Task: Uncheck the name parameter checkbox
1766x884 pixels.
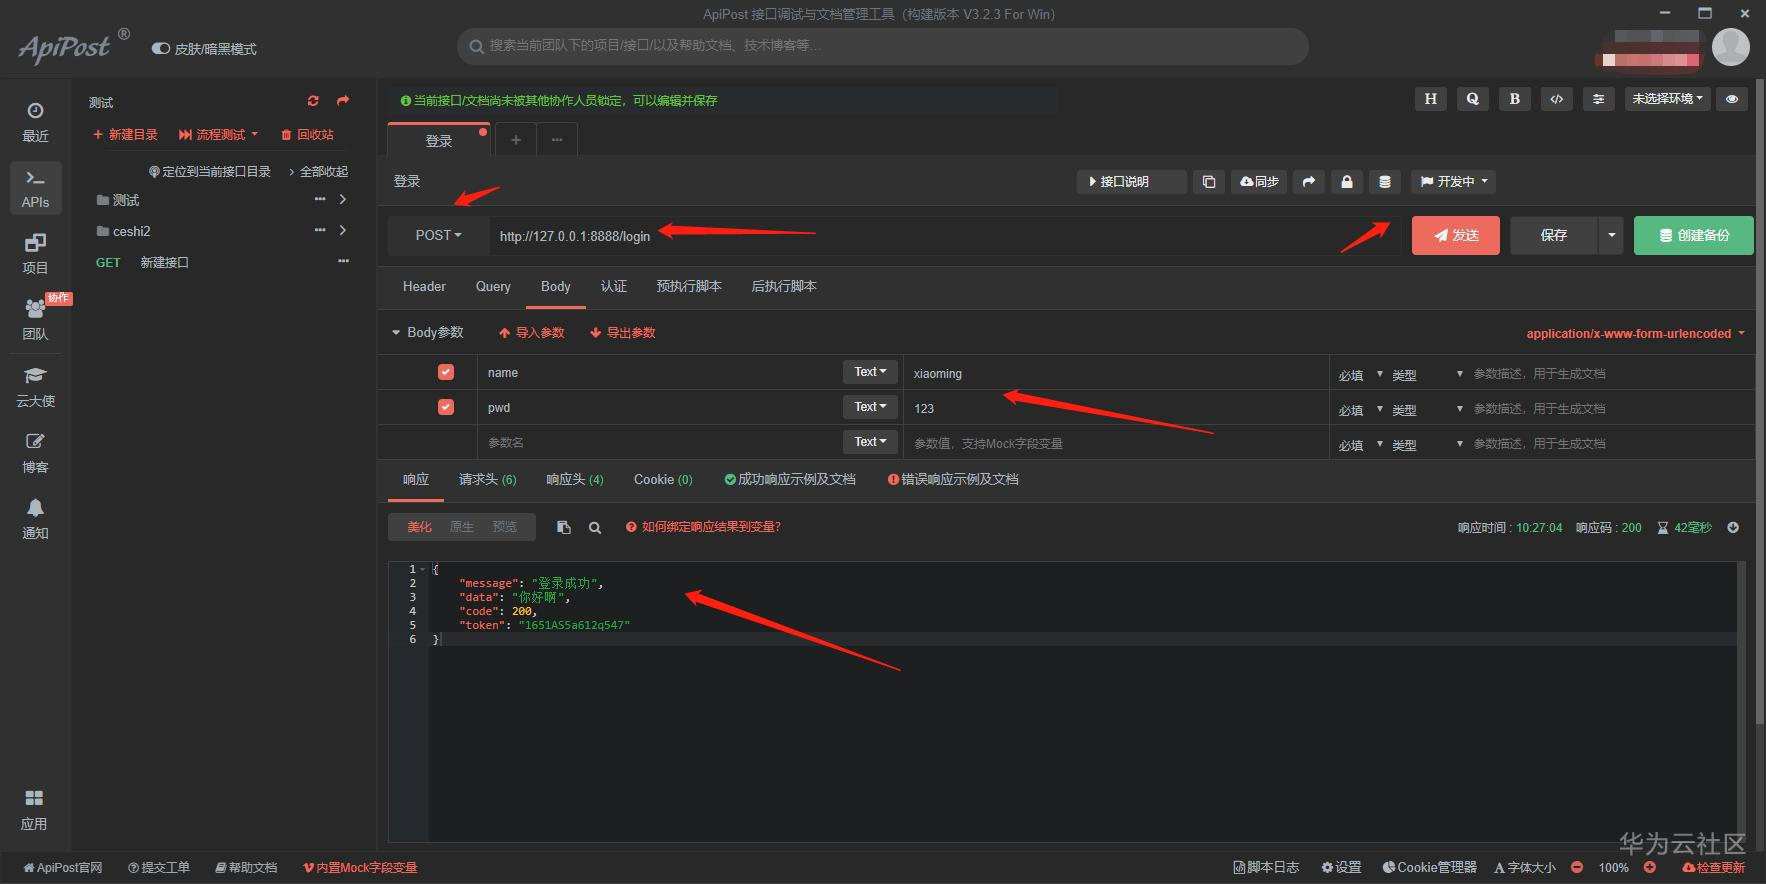Action: [x=446, y=372]
